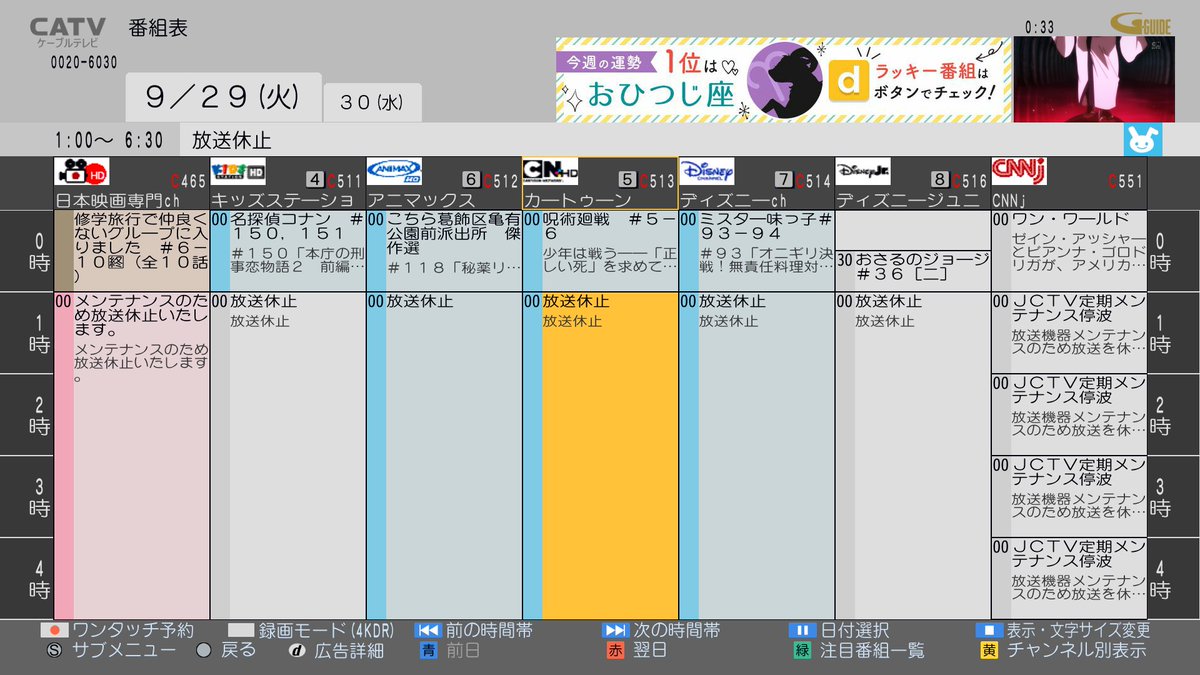
Task: Select the Disney Channel logo
Action: (707, 171)
